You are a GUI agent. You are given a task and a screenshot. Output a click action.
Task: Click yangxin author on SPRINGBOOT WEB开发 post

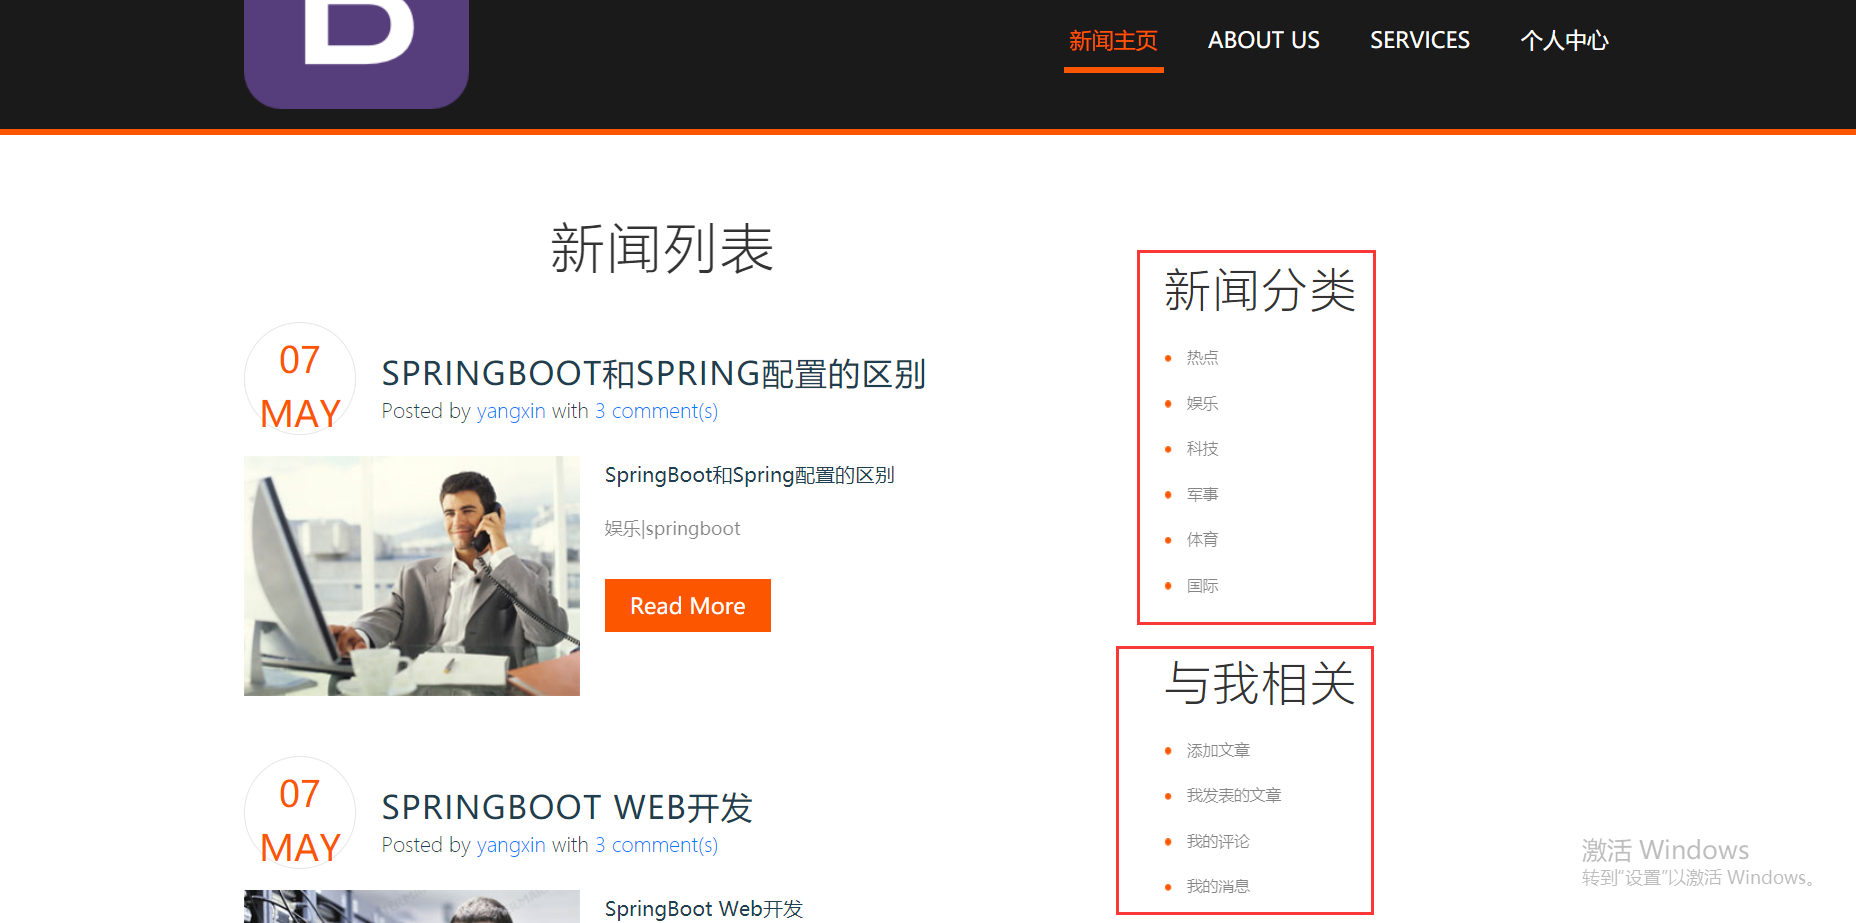tap(511, 845)
